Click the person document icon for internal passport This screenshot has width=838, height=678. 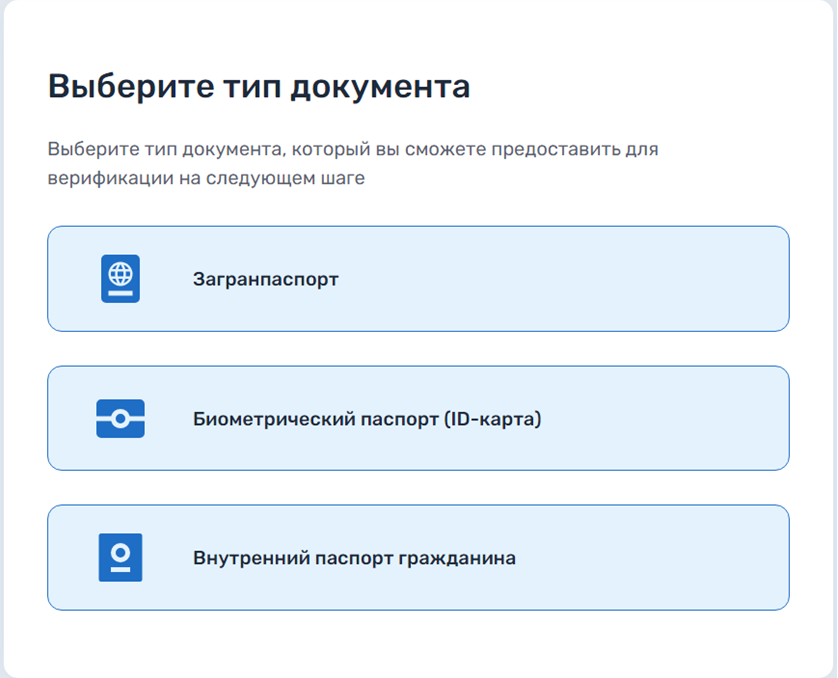point(119,557)
